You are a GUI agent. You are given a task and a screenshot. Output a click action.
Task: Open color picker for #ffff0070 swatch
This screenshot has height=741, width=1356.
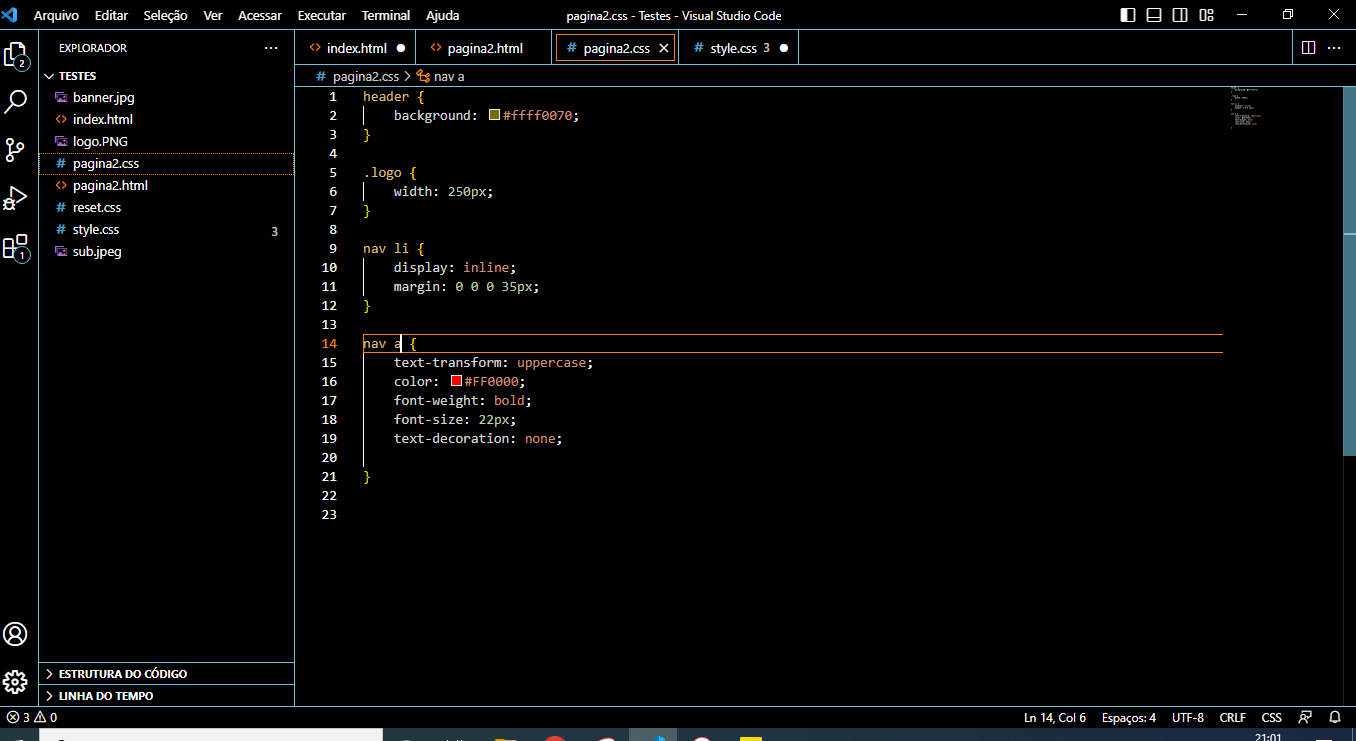[494, 115]
